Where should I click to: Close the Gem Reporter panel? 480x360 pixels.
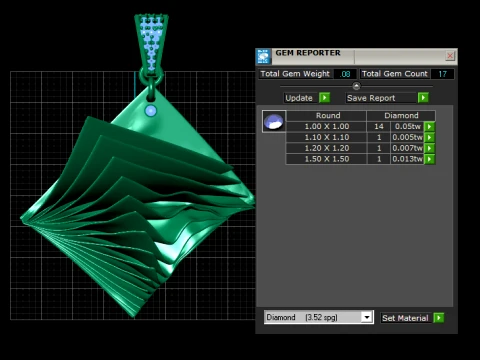pyautogui.click(x=450, y=56)
